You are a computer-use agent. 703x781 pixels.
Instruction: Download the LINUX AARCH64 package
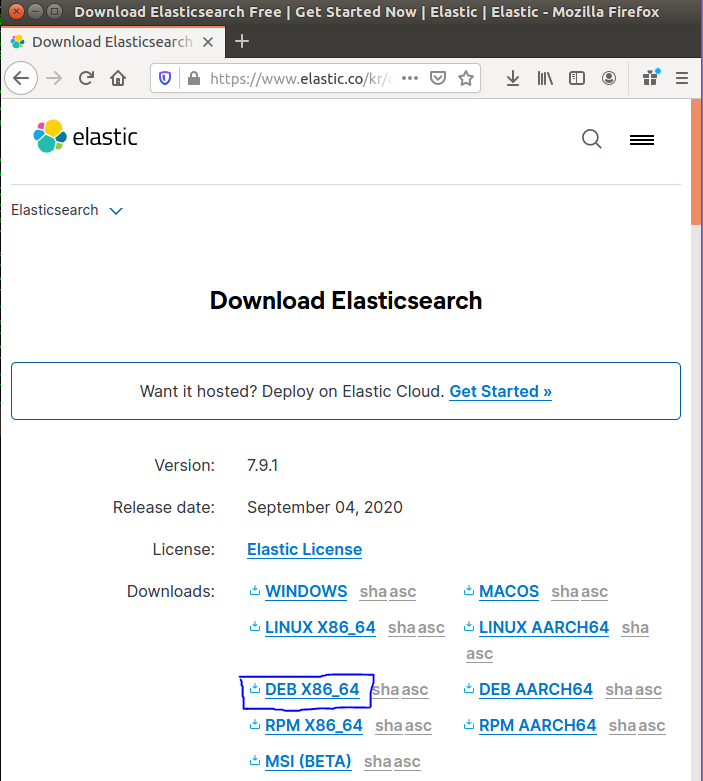(x=544, y=628)
